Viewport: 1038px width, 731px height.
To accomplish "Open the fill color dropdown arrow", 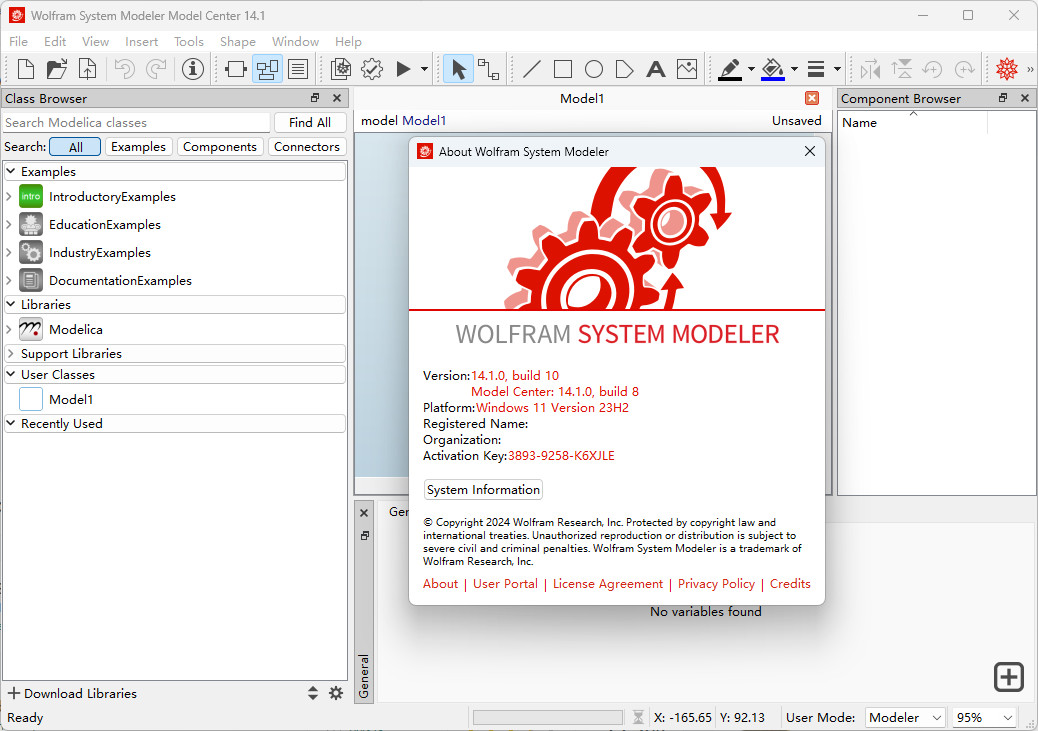I will tap(794, 69).
